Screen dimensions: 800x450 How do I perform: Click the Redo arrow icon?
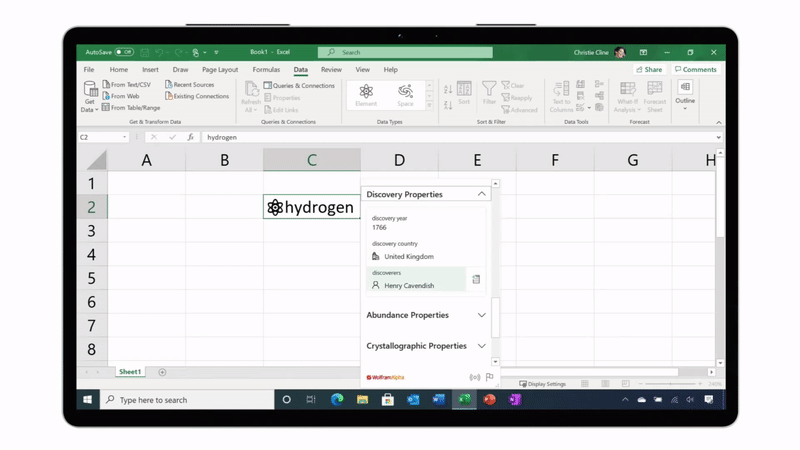[x=179, y=52]
